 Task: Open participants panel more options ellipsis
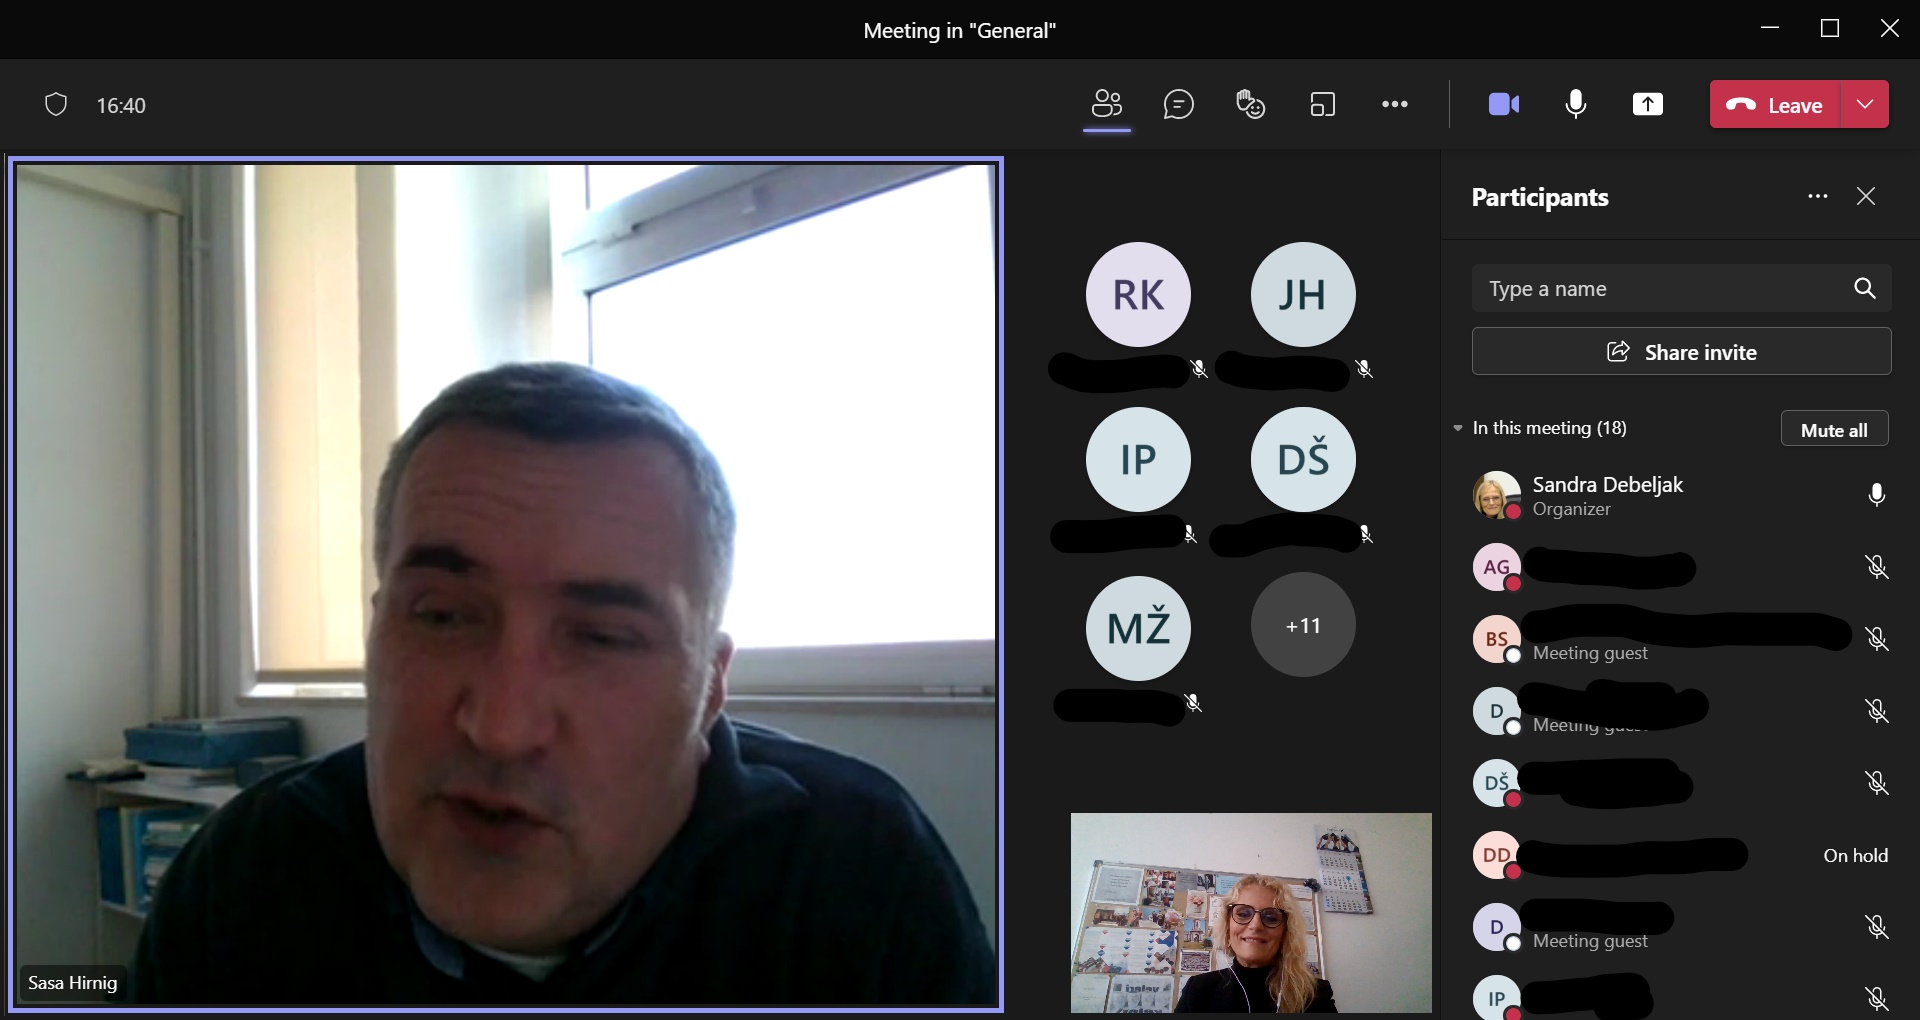(x=1817, y=196)
